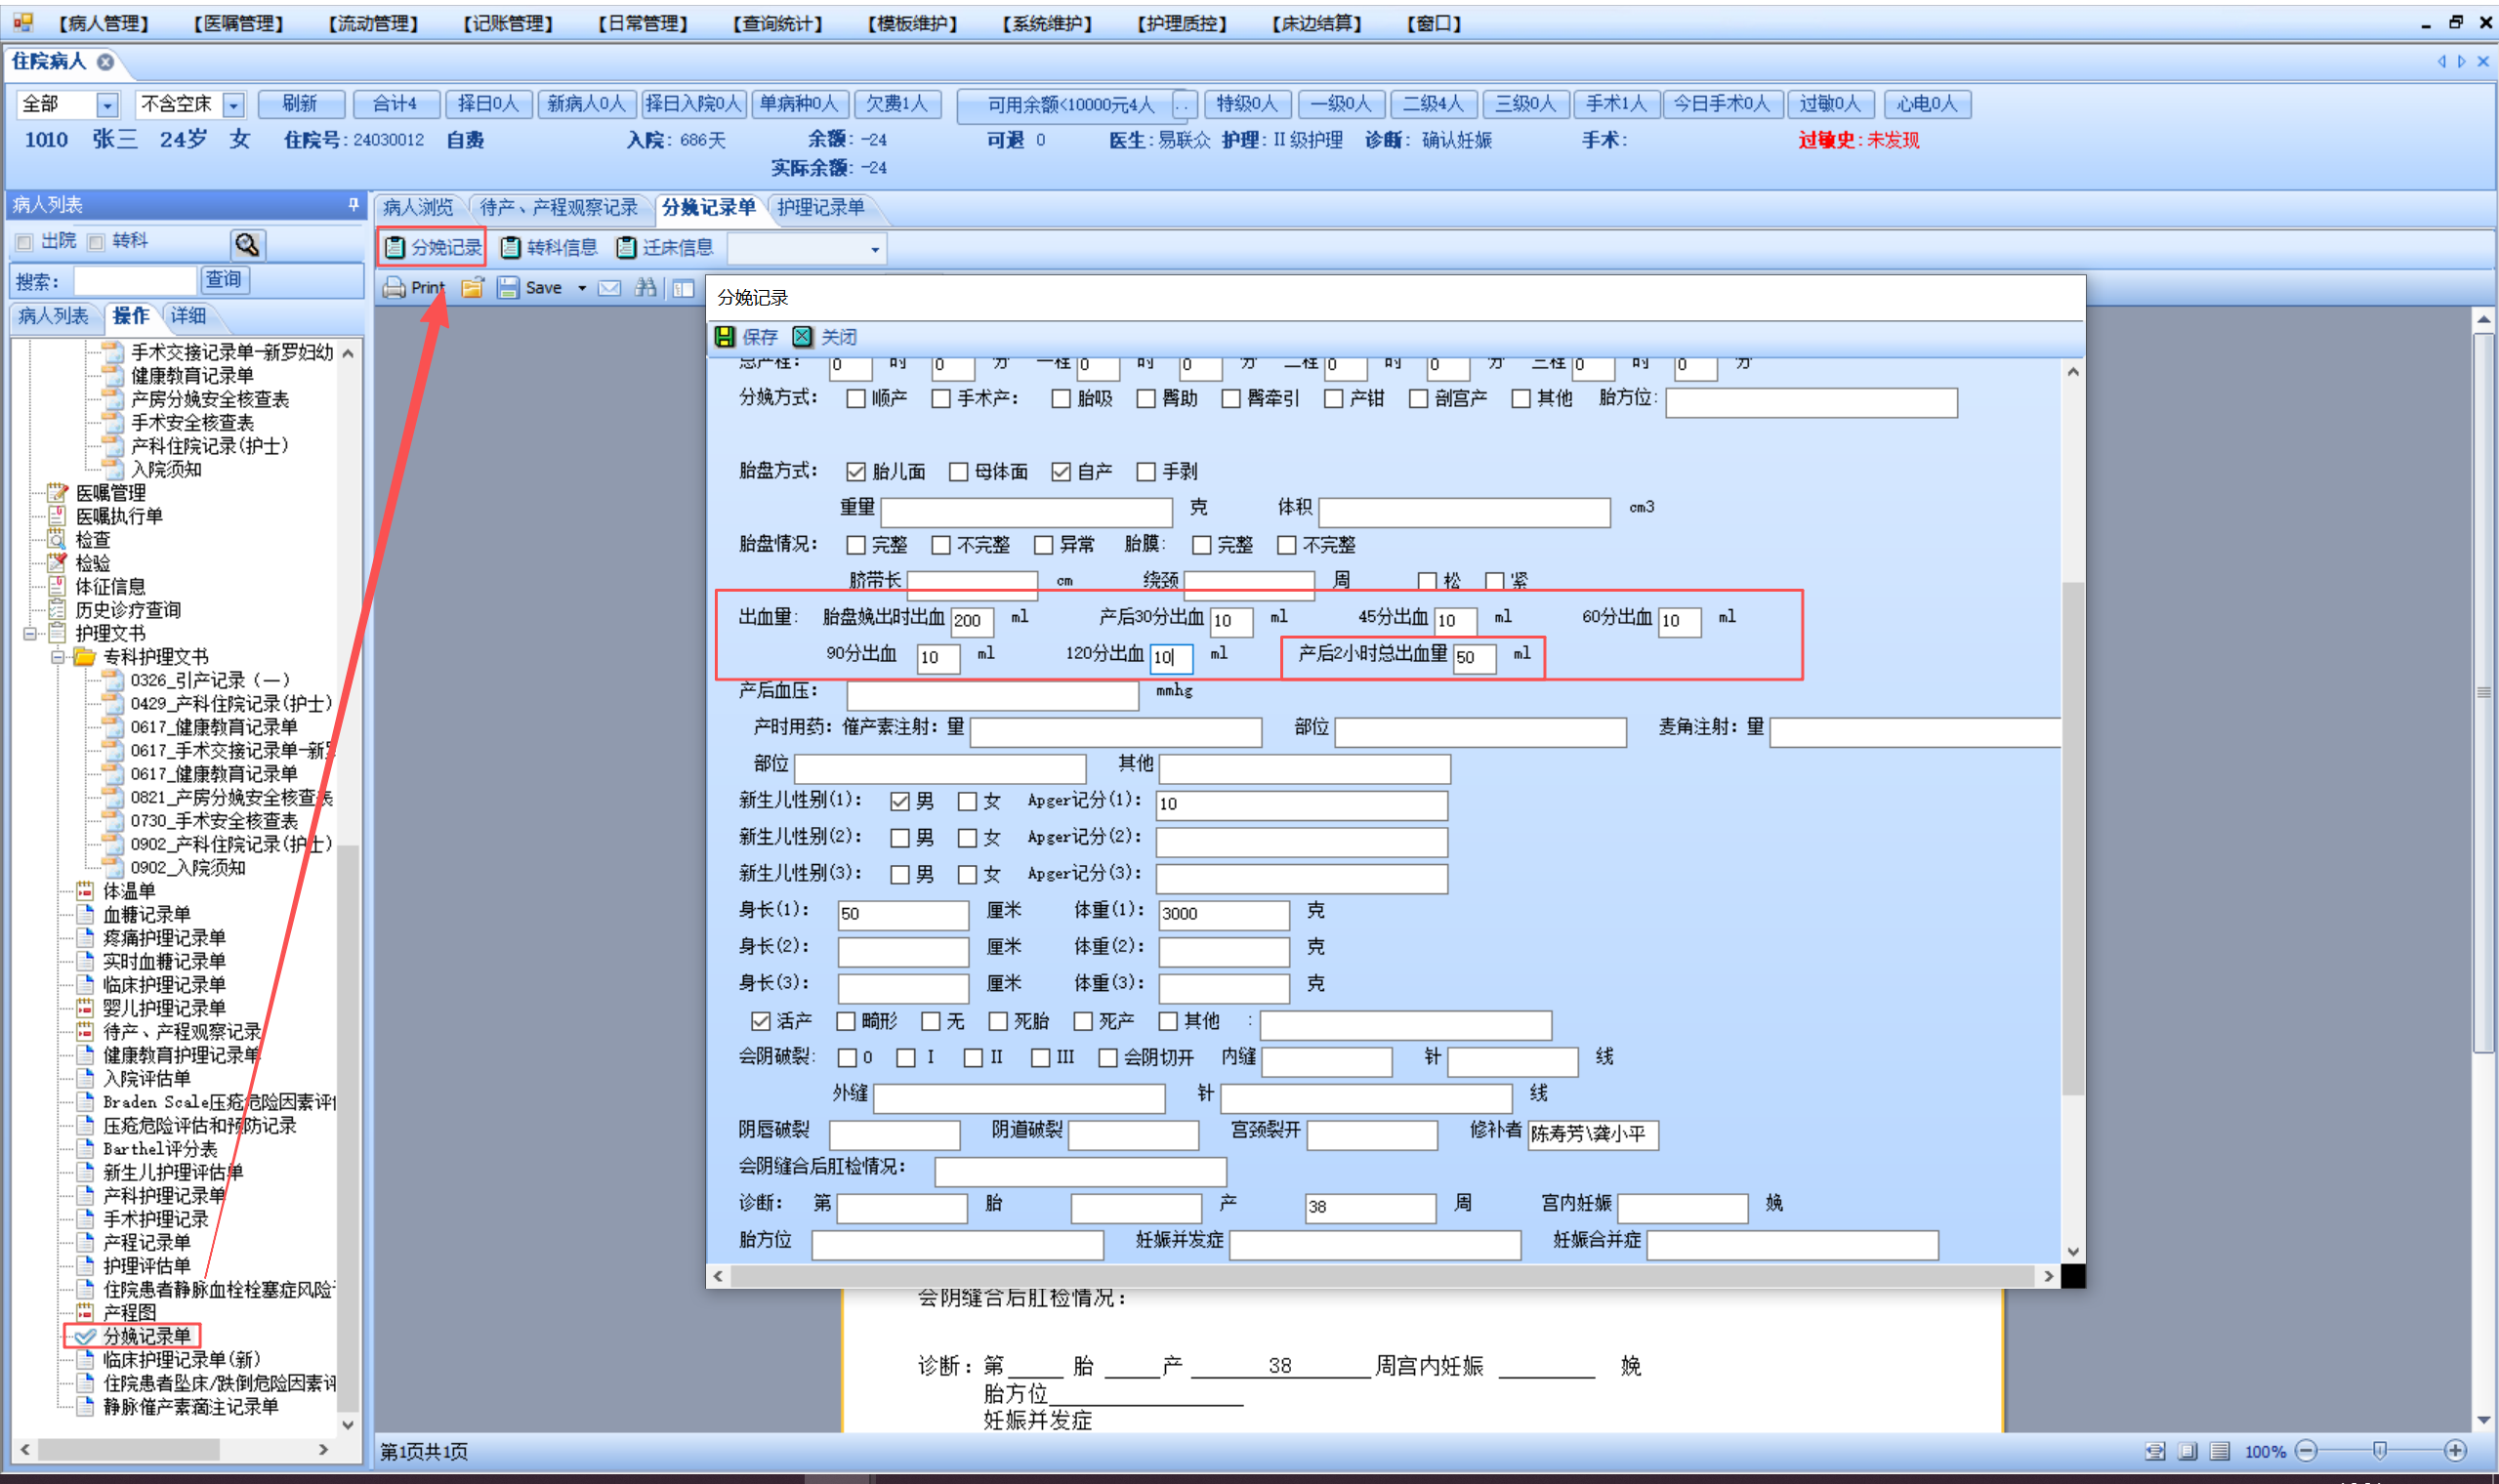The width and height of the screenshot is (2499, 1484).
Task: Toggle the 出院 checkbox in patient list
Action: 25,242
